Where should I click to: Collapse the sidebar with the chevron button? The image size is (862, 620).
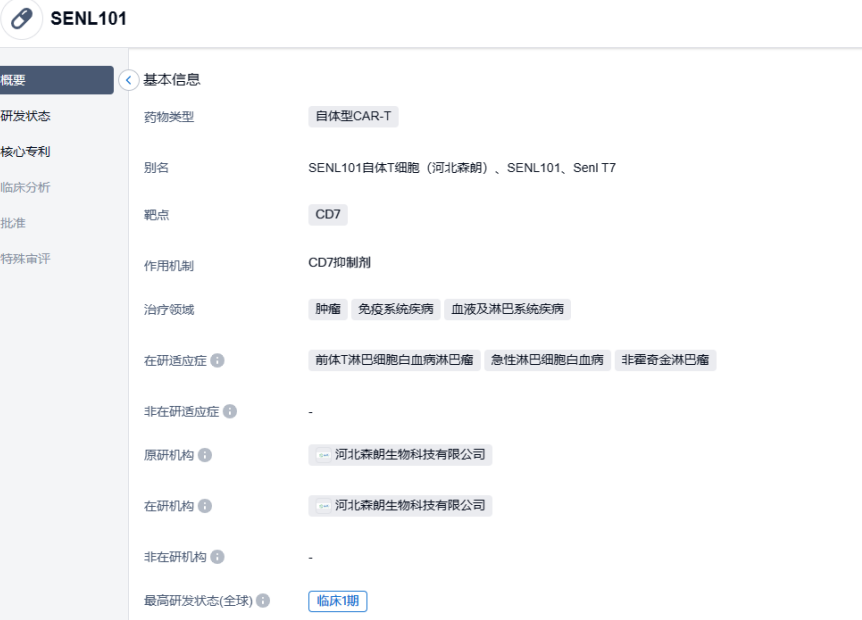(x=128, y=80)
